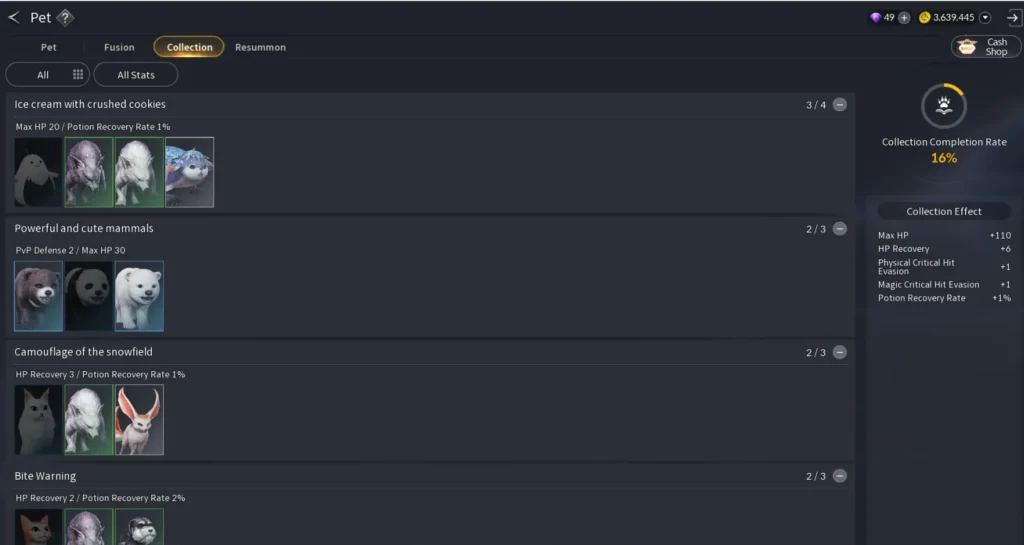Click the back arrow next to Pet
Image resolution: width=1024 pixels, height=545 pixels.
14,18
